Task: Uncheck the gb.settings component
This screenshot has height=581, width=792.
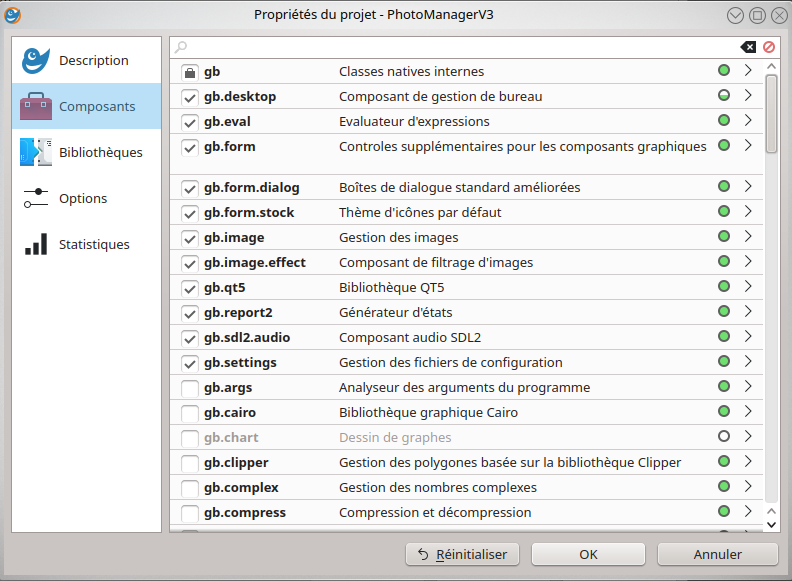Action: coord(189,363)
